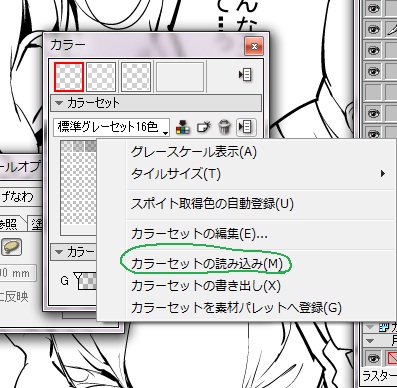Collapse the lower カラー section triangle
Screen dimensions: 397x388
59,252
